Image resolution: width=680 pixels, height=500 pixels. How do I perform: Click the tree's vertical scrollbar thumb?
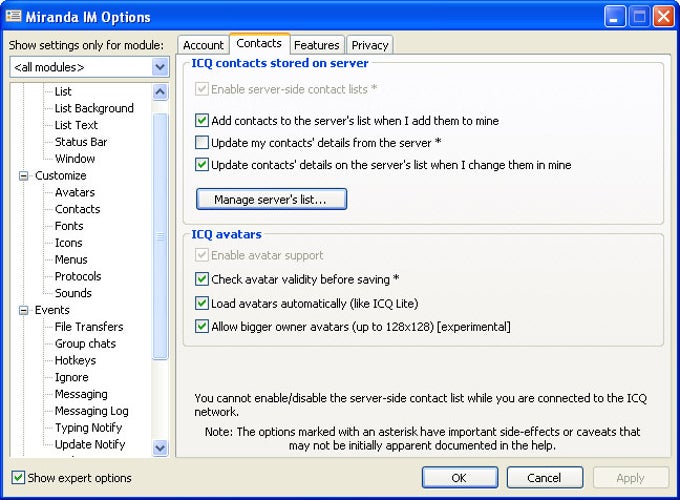pos(160,236)
